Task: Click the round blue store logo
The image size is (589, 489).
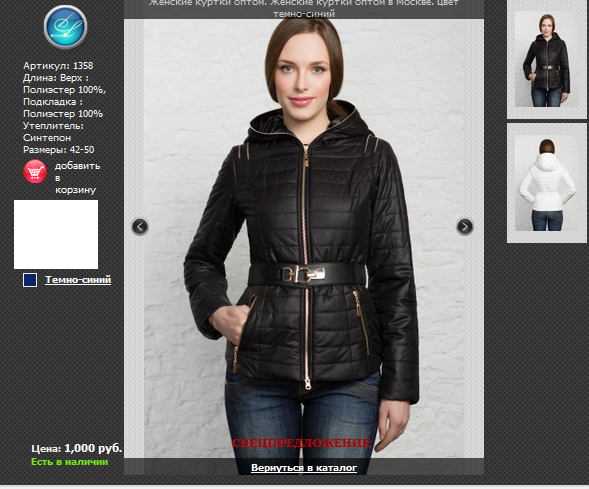Action: [x=65, y=27]
